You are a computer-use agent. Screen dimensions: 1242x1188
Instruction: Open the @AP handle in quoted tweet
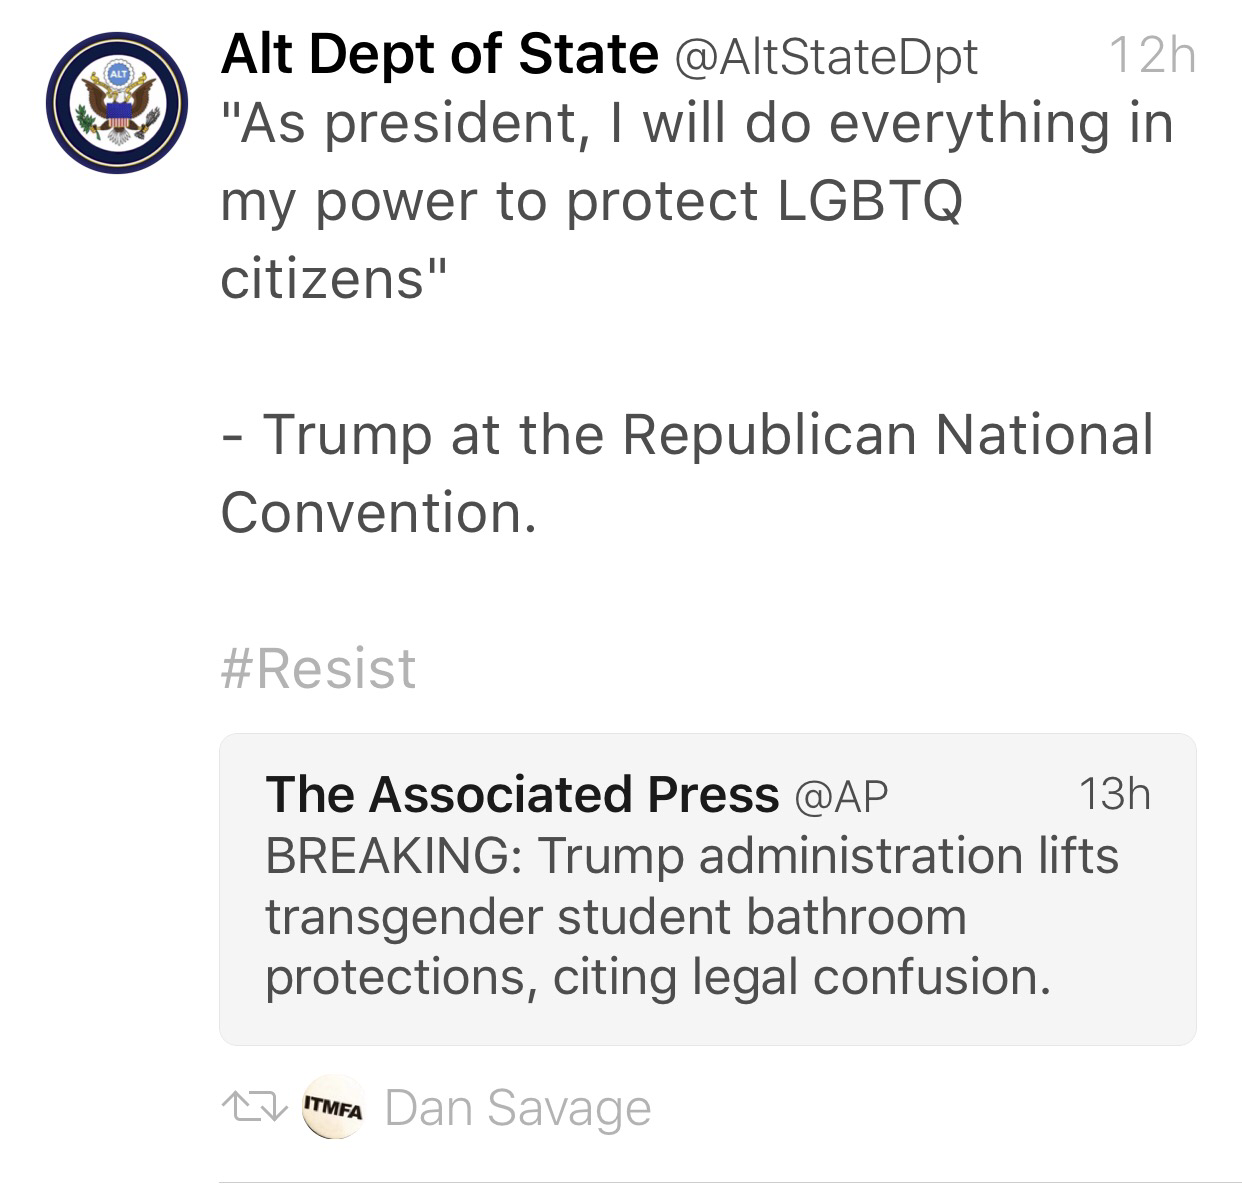pyautogui.click(x=840, y=797)
